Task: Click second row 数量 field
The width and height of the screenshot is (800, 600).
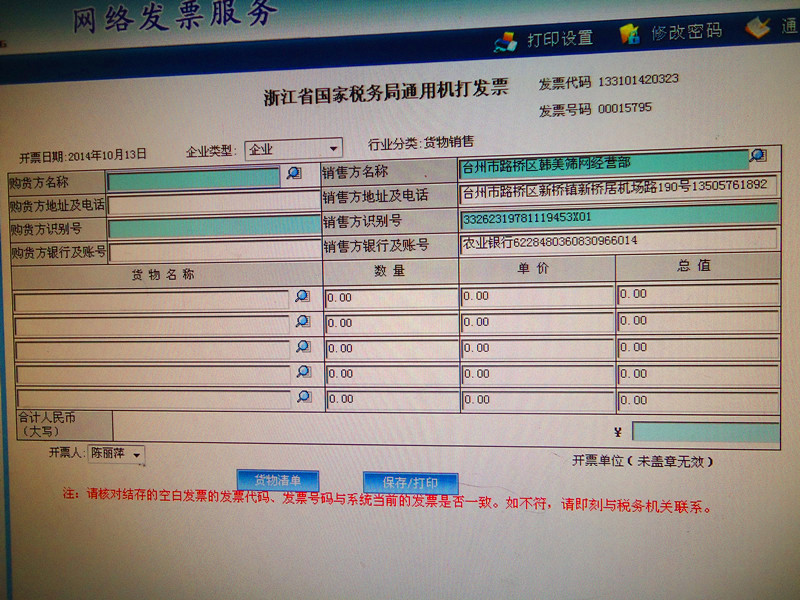Action: coord(391,324)
